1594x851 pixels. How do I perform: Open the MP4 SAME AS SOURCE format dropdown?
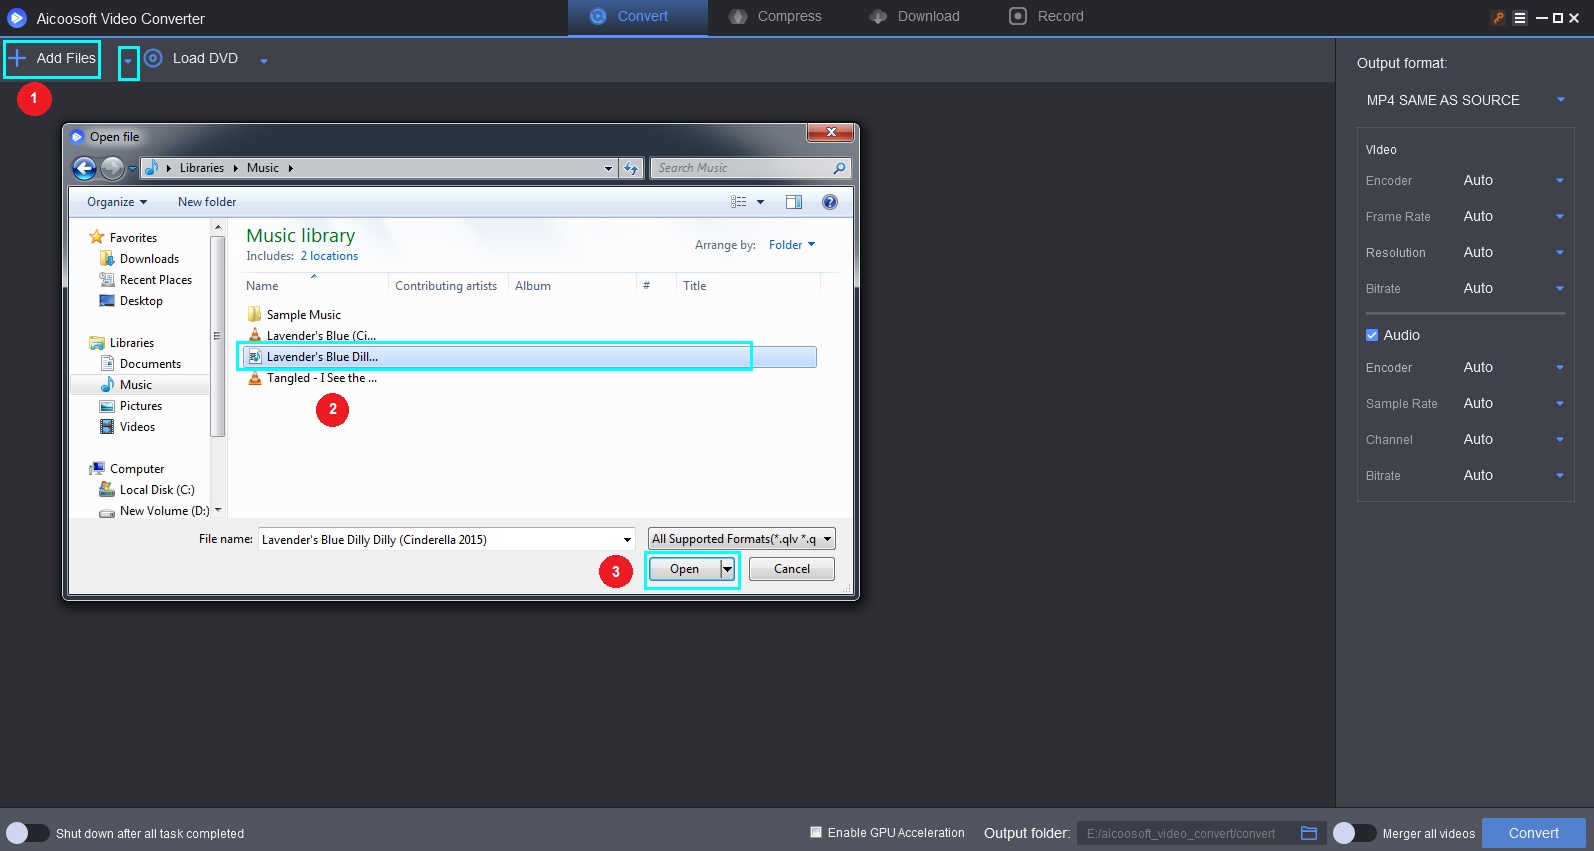[x=1465, y=100]
